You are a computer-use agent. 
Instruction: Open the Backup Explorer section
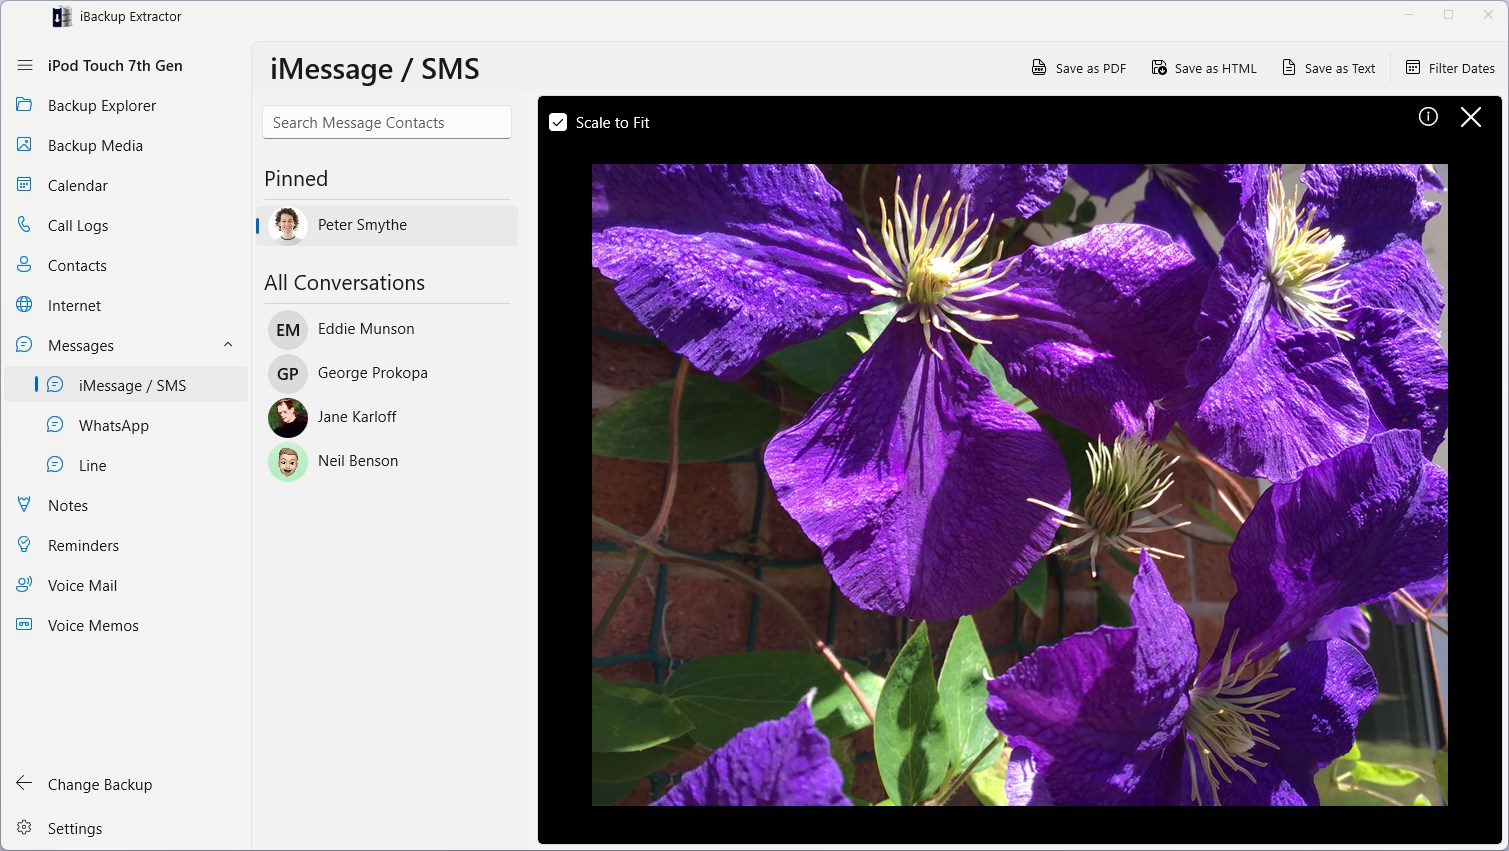click(102, 106)
